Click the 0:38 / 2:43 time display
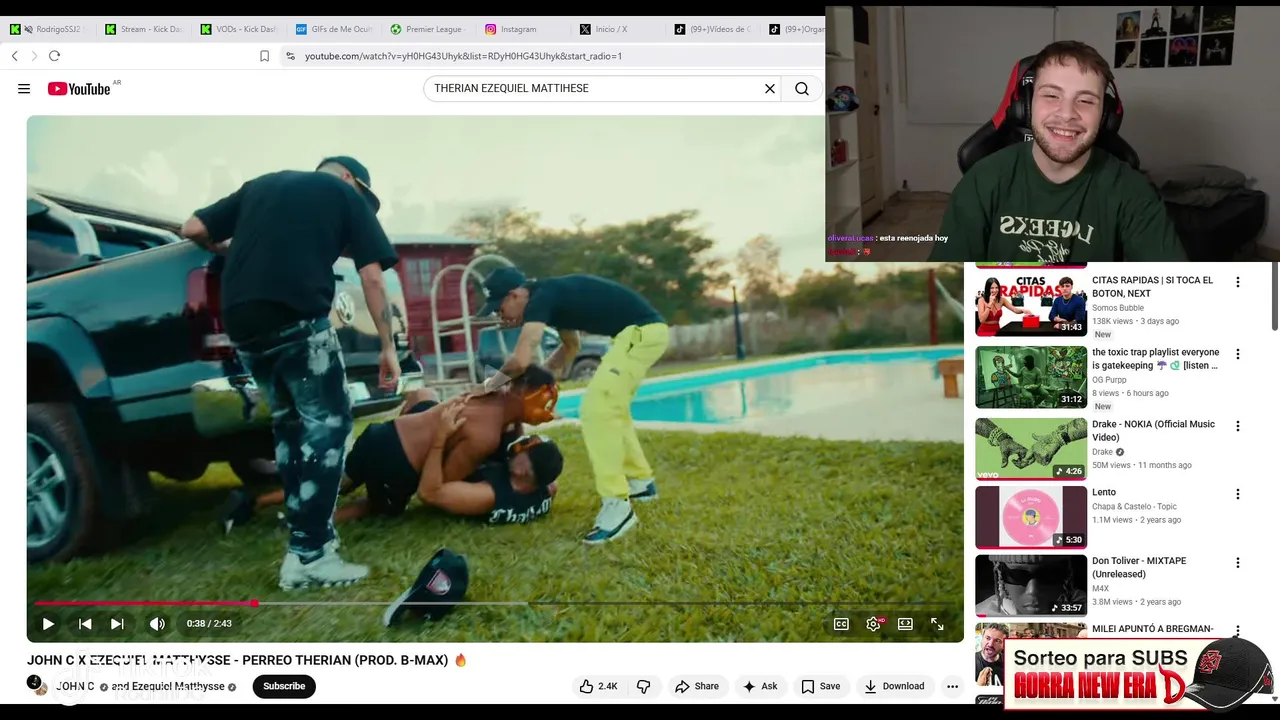The image size is (1280, 720). tap(209, 624)
